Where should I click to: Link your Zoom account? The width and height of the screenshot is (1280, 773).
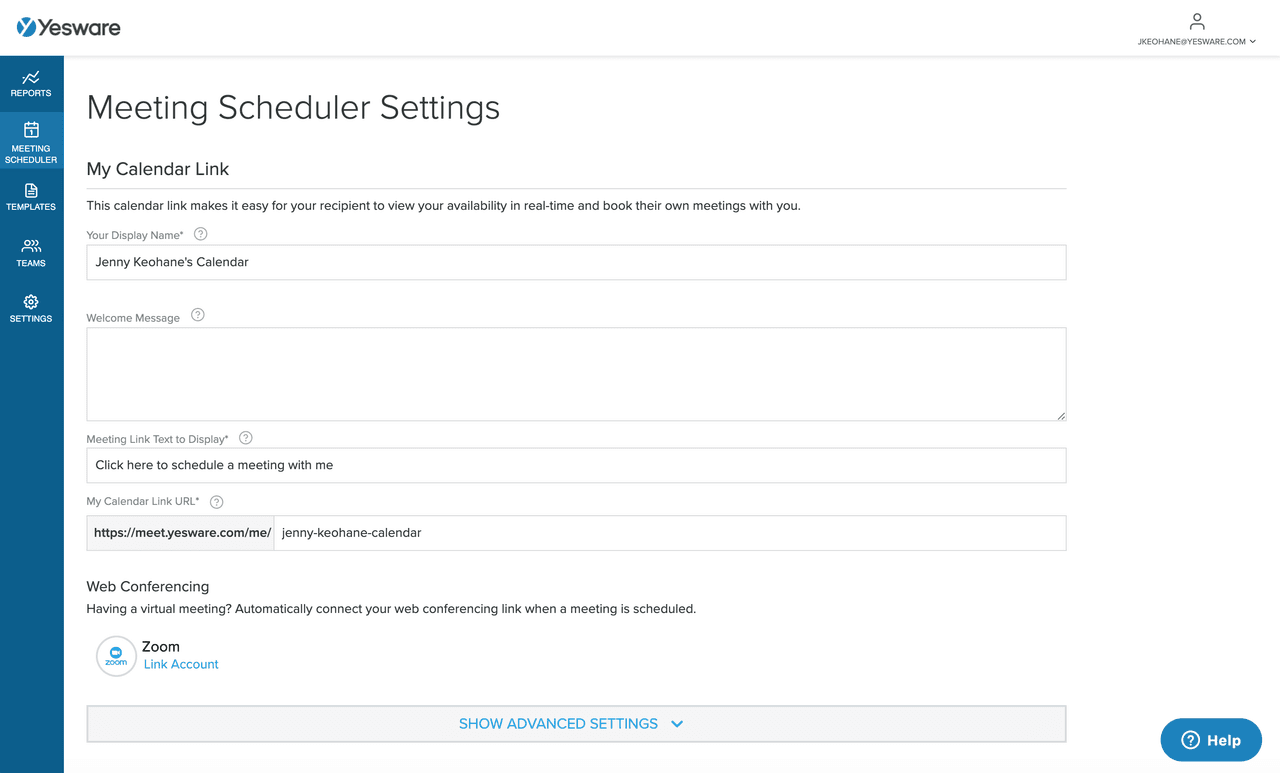coord(181,664)
